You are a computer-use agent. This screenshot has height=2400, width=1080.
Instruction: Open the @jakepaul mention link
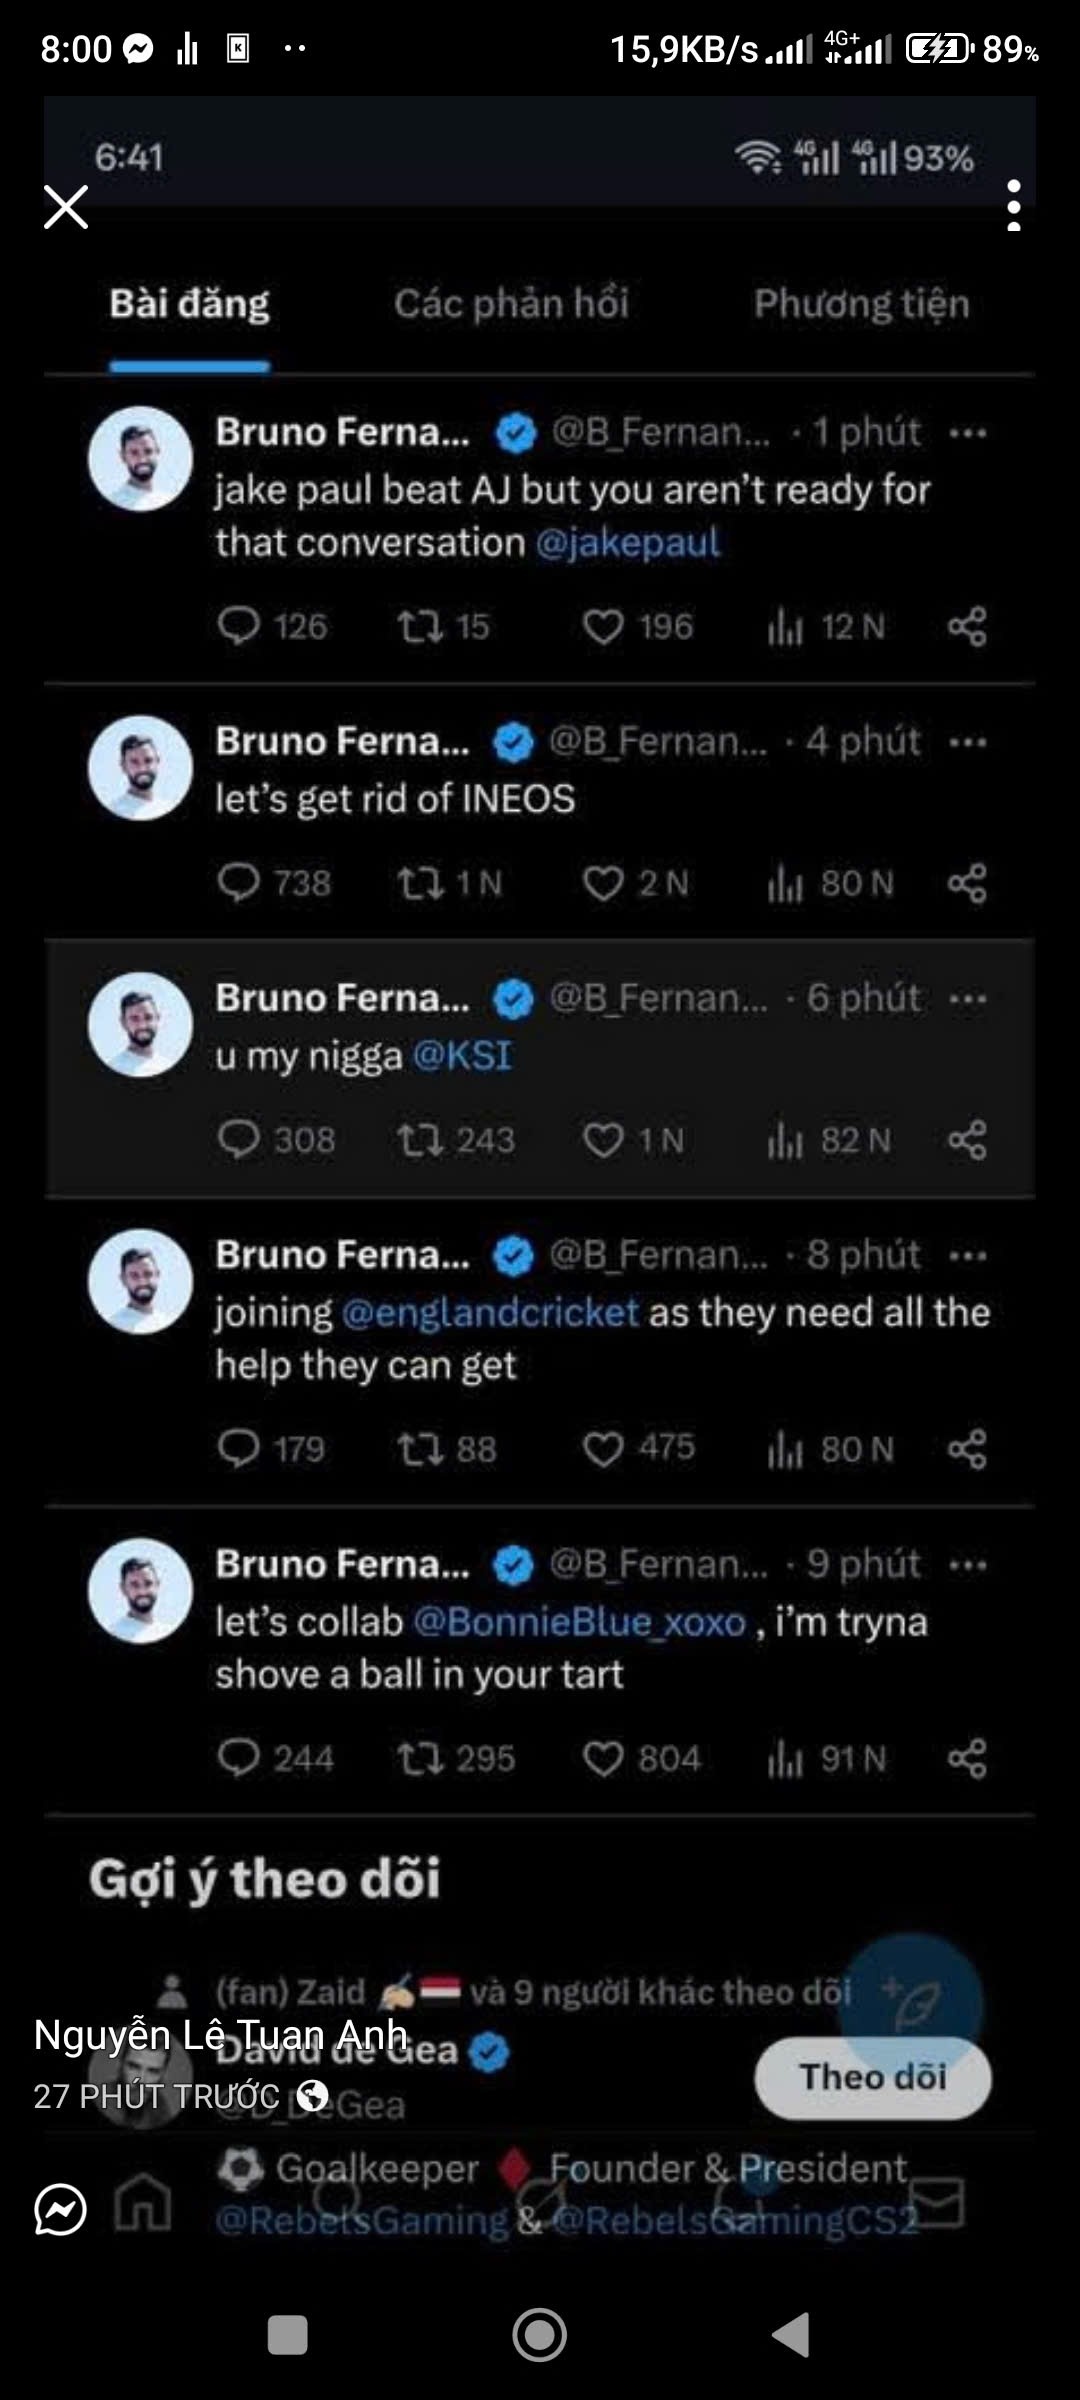[627, 543]
